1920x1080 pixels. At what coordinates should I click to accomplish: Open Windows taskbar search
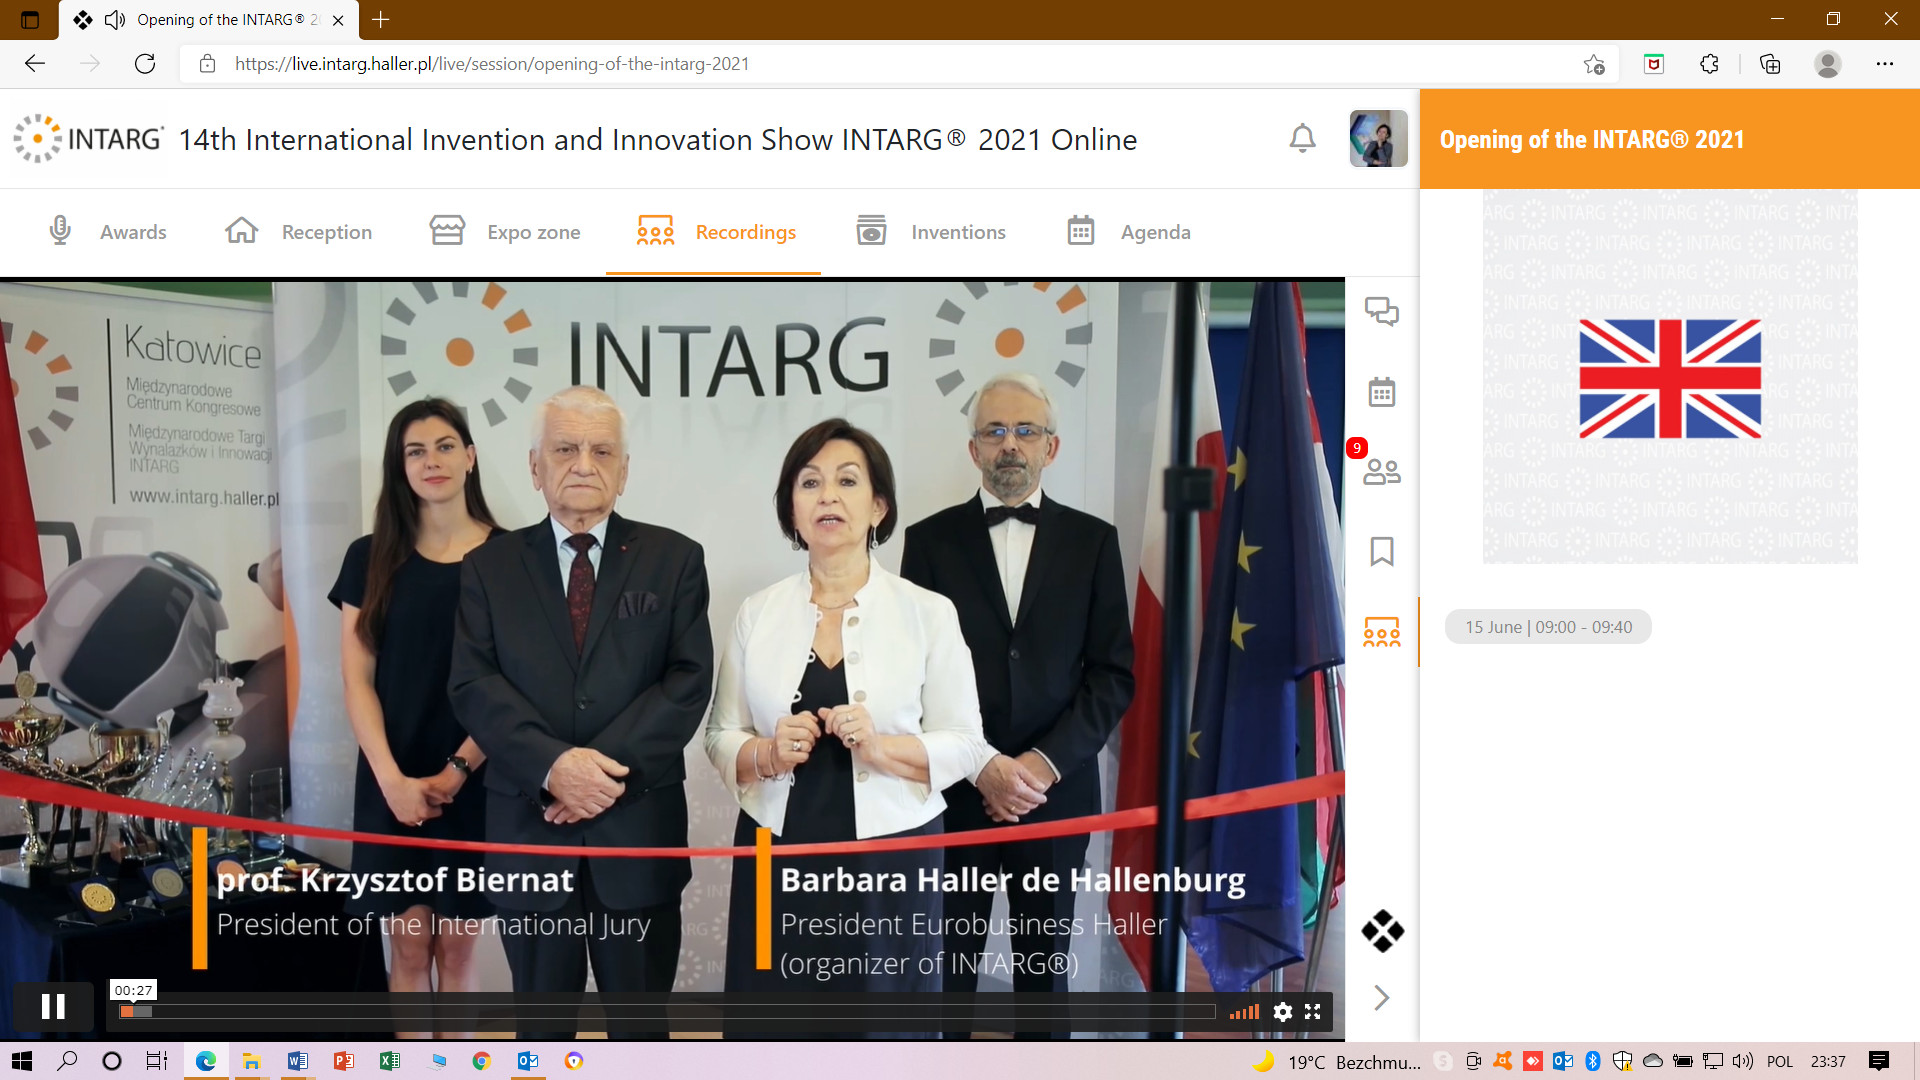point(67,1061)
